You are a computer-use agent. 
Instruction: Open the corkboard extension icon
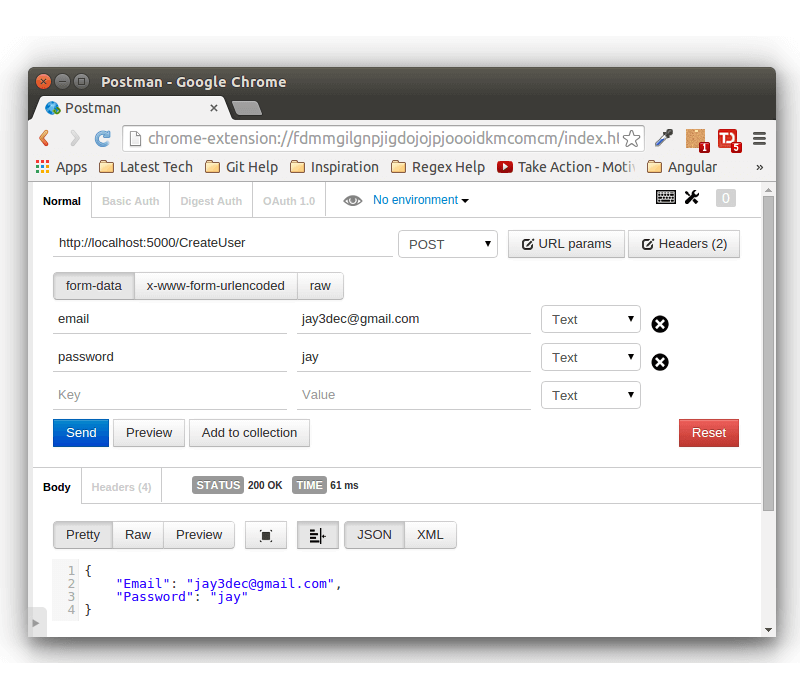pyautogui.click(x=697, y=140)
